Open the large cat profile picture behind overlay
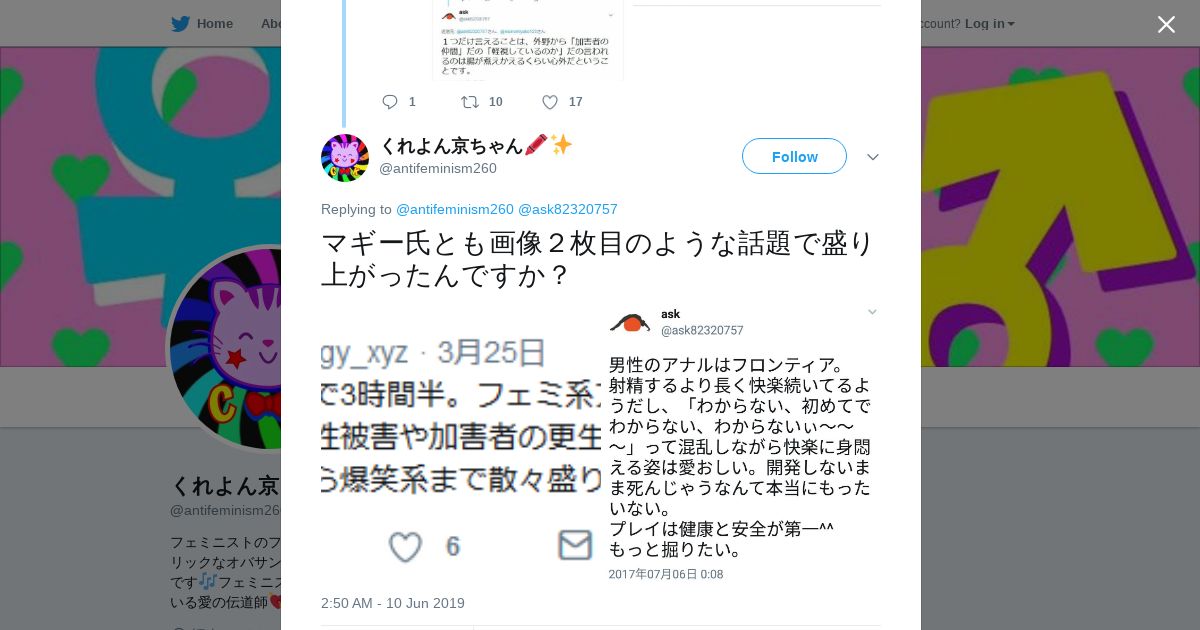The height and width of the screenshot is (630, 1200). coord(224,348)
